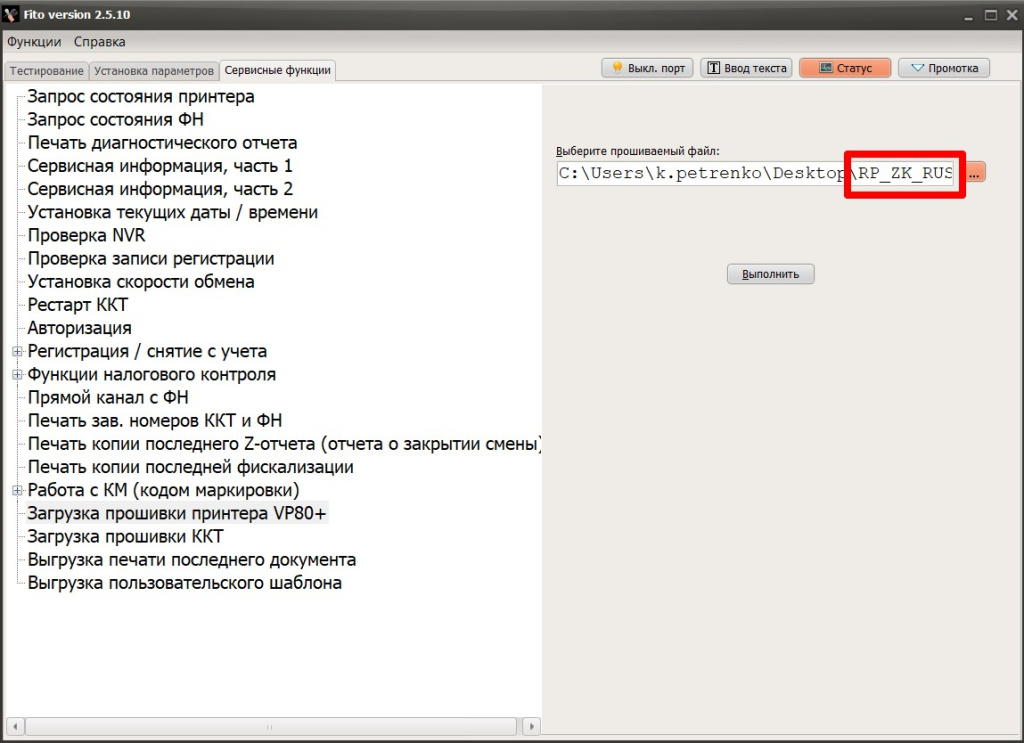Select Авторизация item
This screenshot has height=743, width=1024.
coord(80,328)
